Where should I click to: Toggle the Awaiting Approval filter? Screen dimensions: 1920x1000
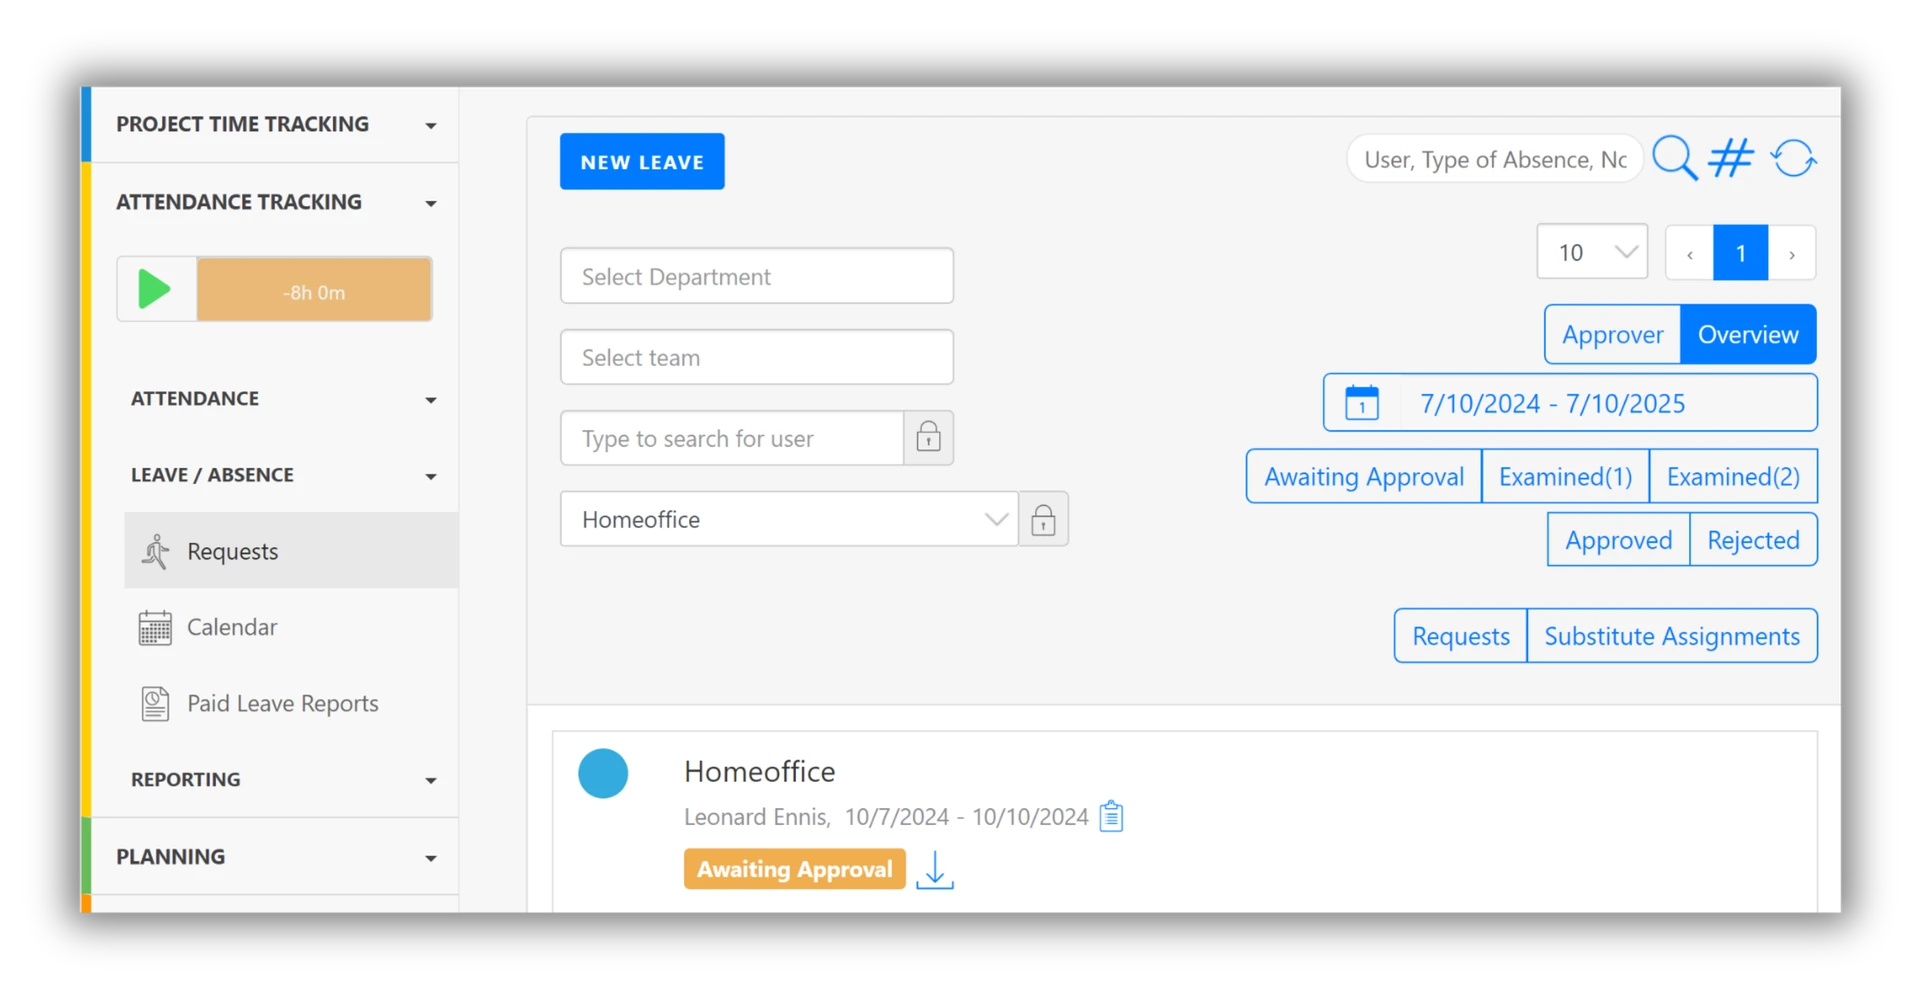[1363, 477]
